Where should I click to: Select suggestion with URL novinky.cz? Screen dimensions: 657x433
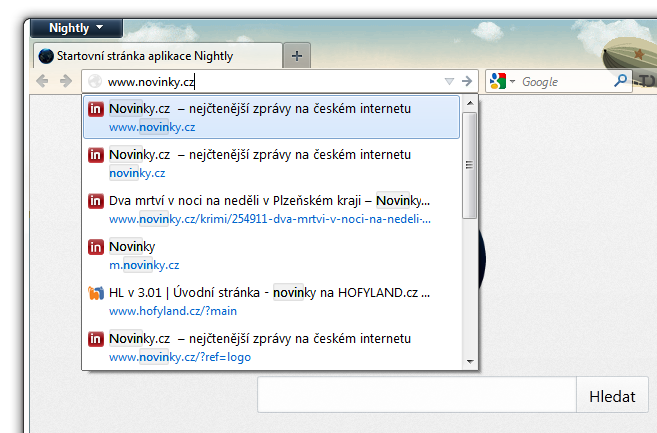[x=272, y=163]
